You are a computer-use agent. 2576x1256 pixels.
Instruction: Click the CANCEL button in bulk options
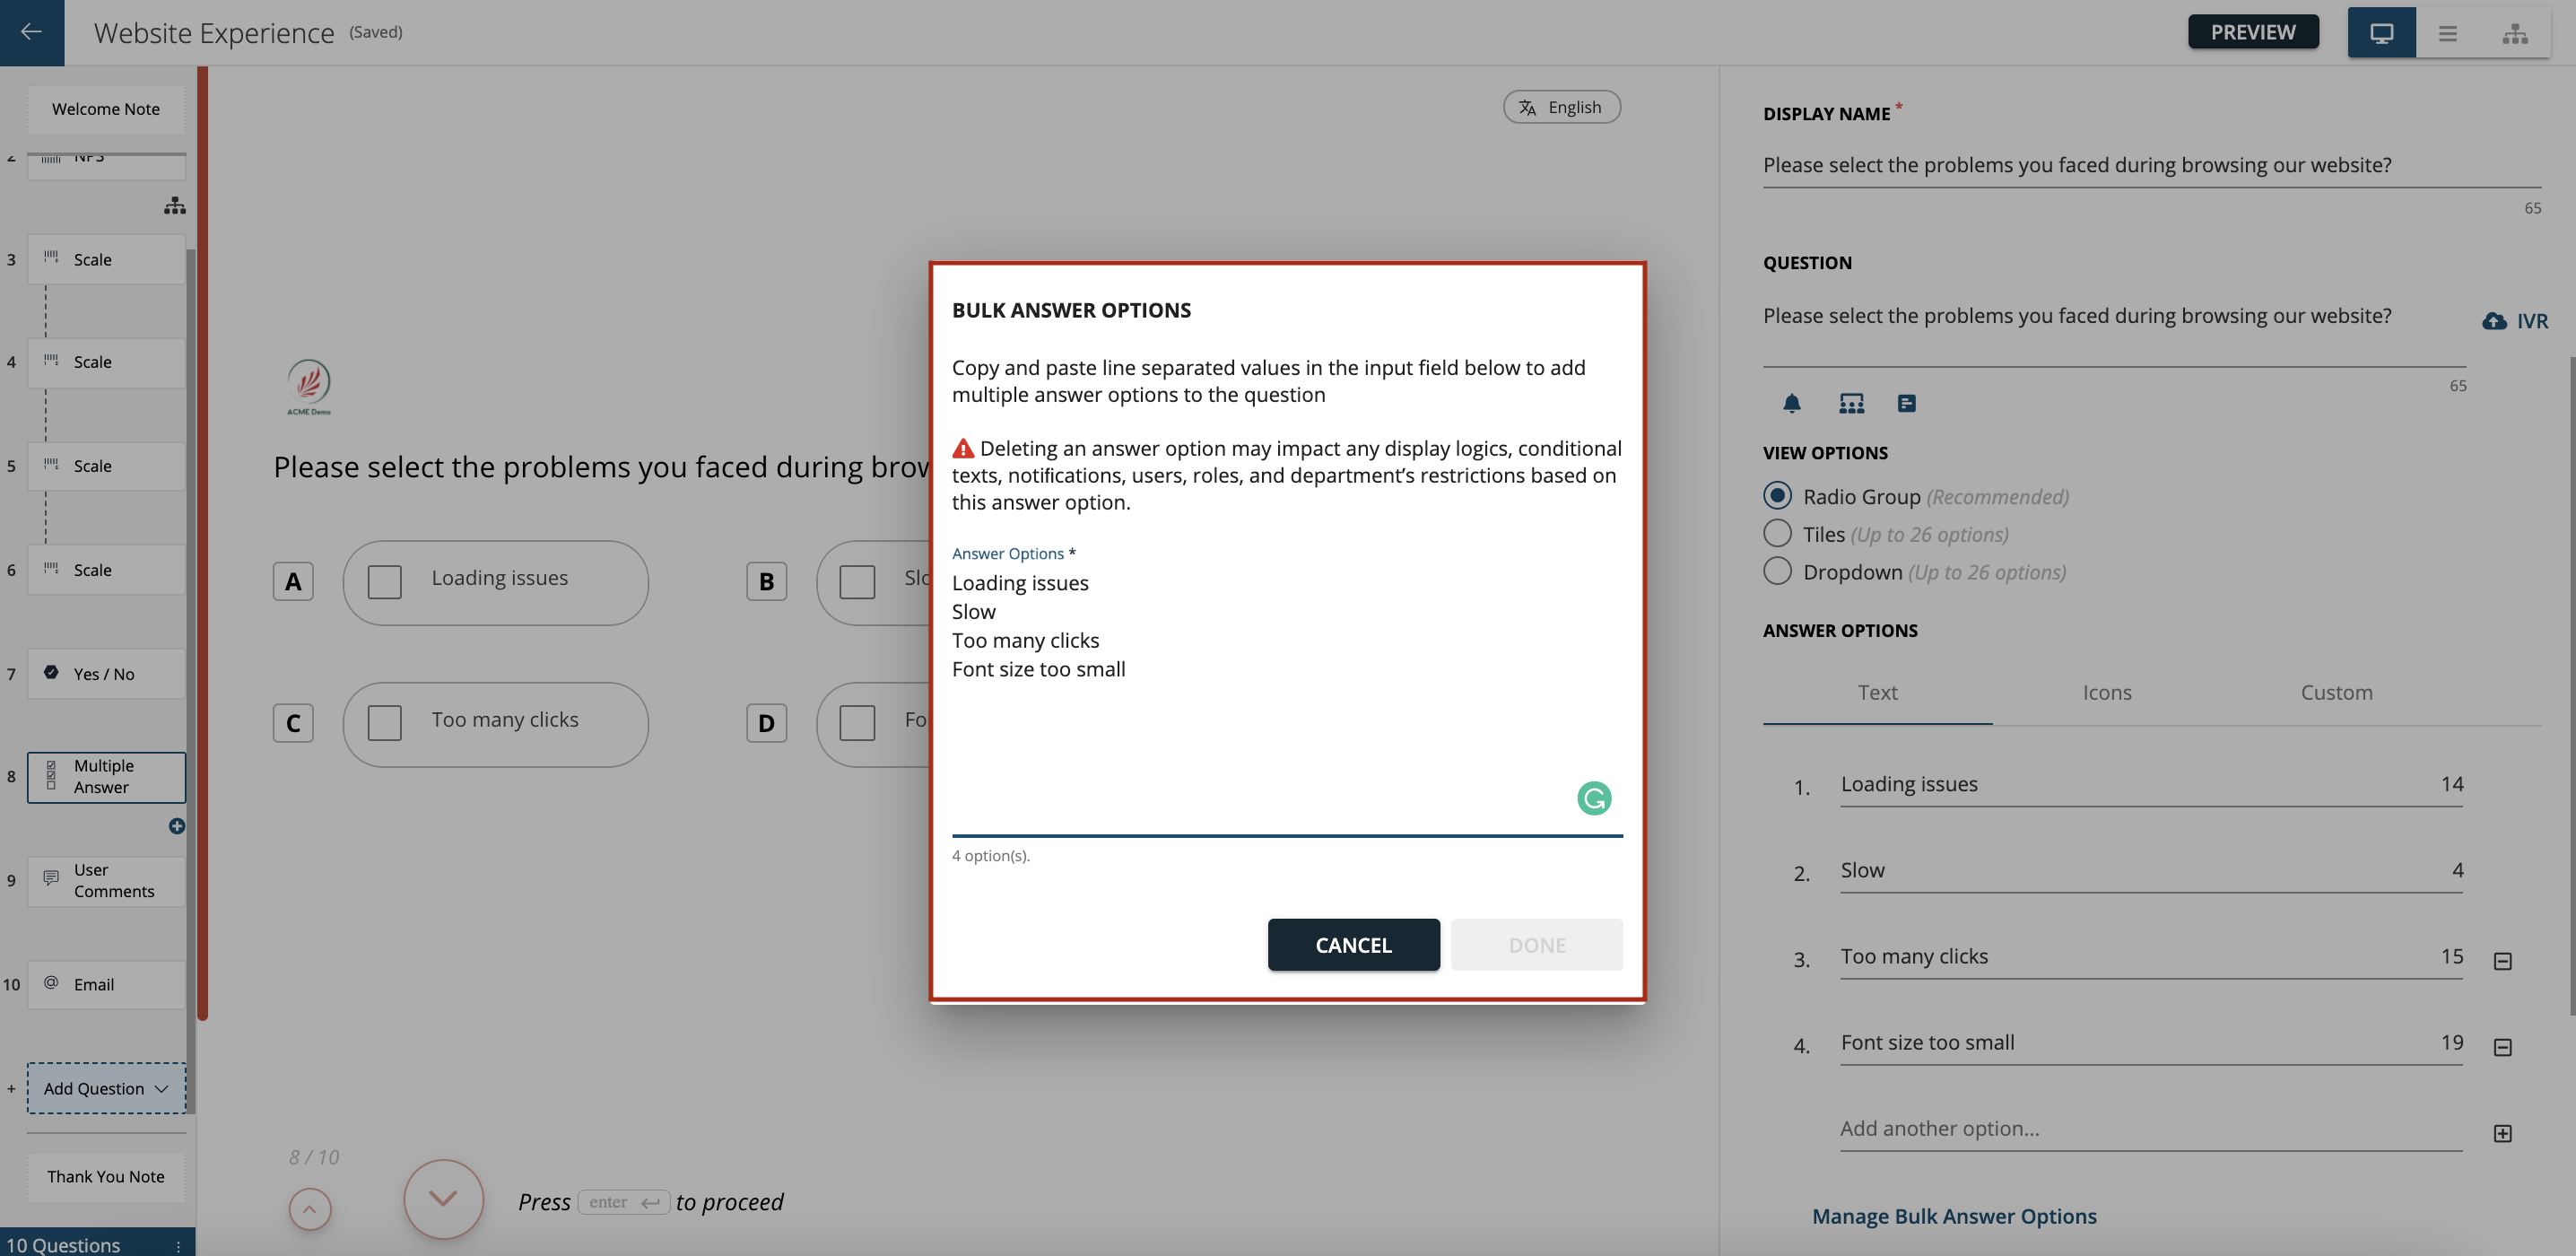(x=1353, y=944)
